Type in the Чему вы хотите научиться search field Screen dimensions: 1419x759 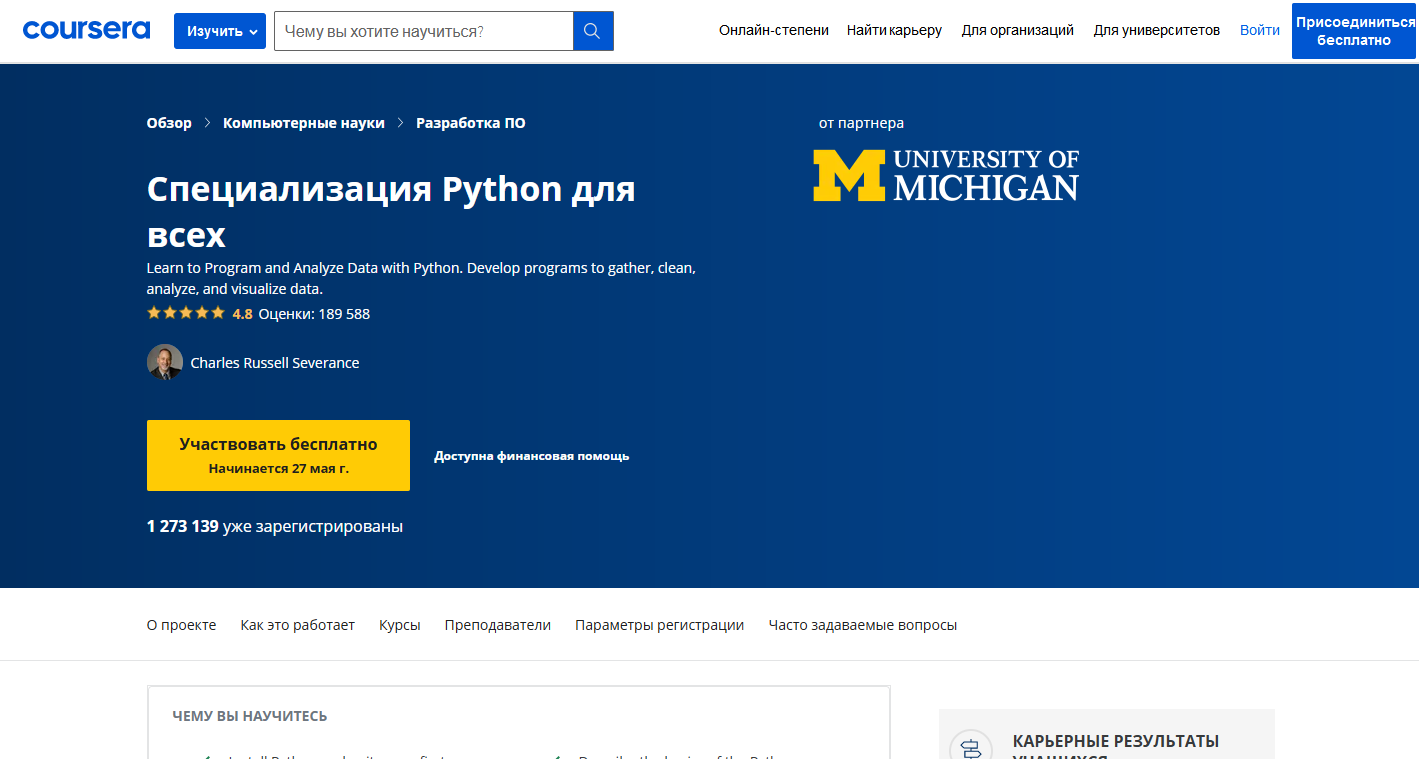click(x=423, y=31)
